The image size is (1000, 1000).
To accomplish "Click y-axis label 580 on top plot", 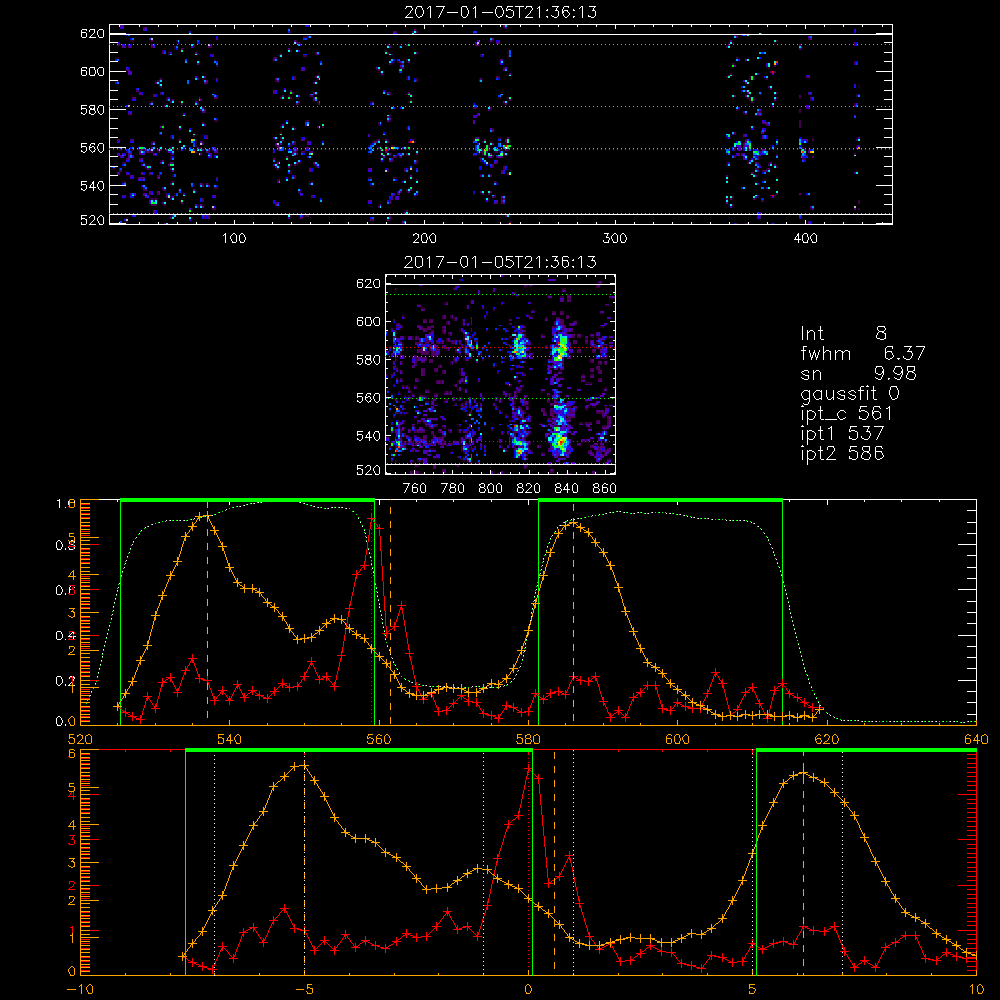I will (92, 110).
